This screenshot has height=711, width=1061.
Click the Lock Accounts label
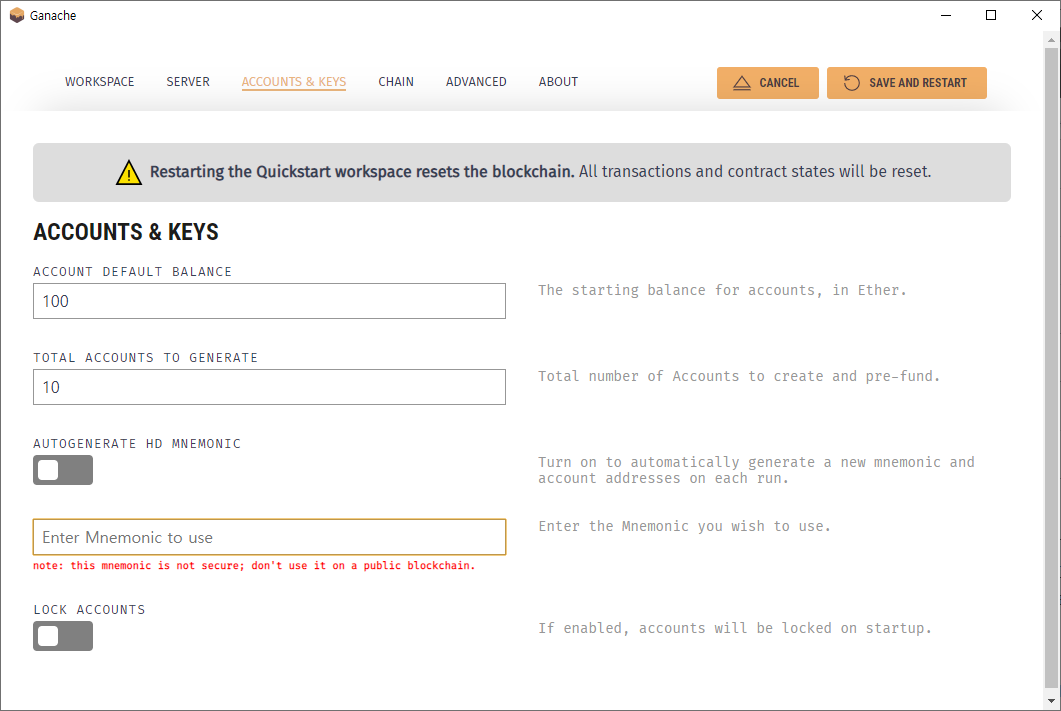point(89,610)
